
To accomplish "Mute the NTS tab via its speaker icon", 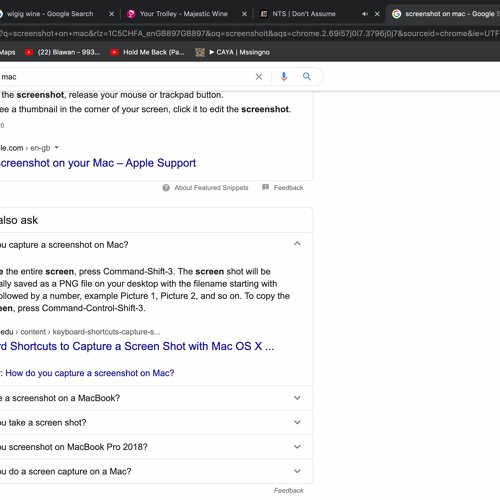I will click(365, 14).
